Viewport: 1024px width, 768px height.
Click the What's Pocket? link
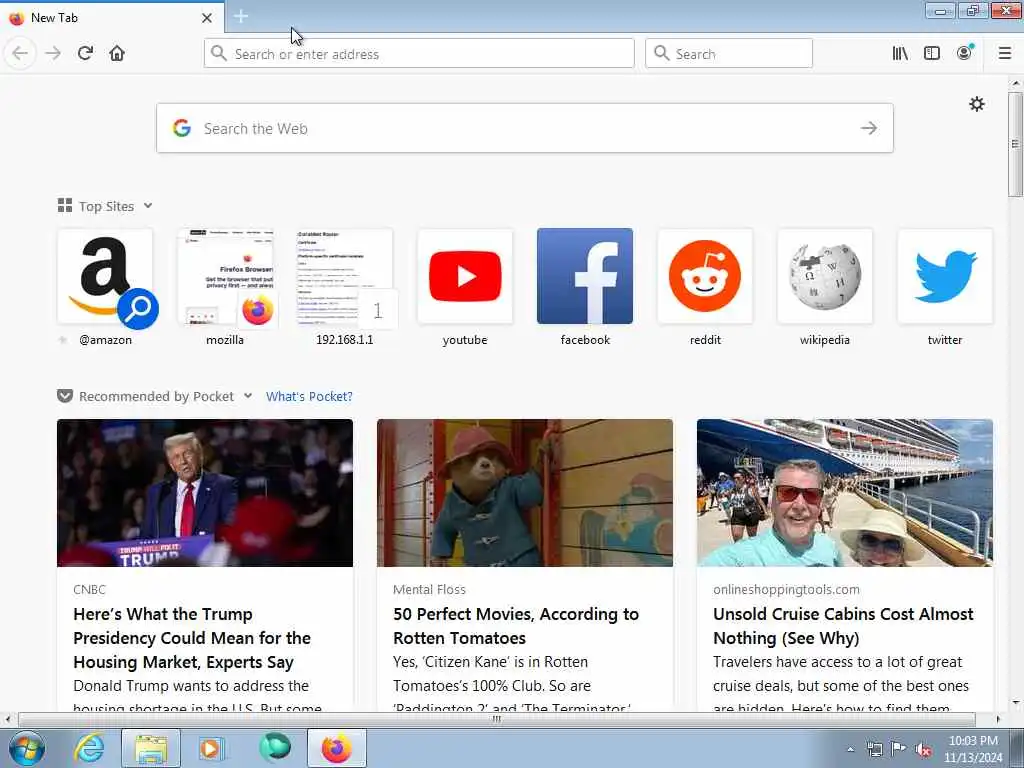point(309,396)
